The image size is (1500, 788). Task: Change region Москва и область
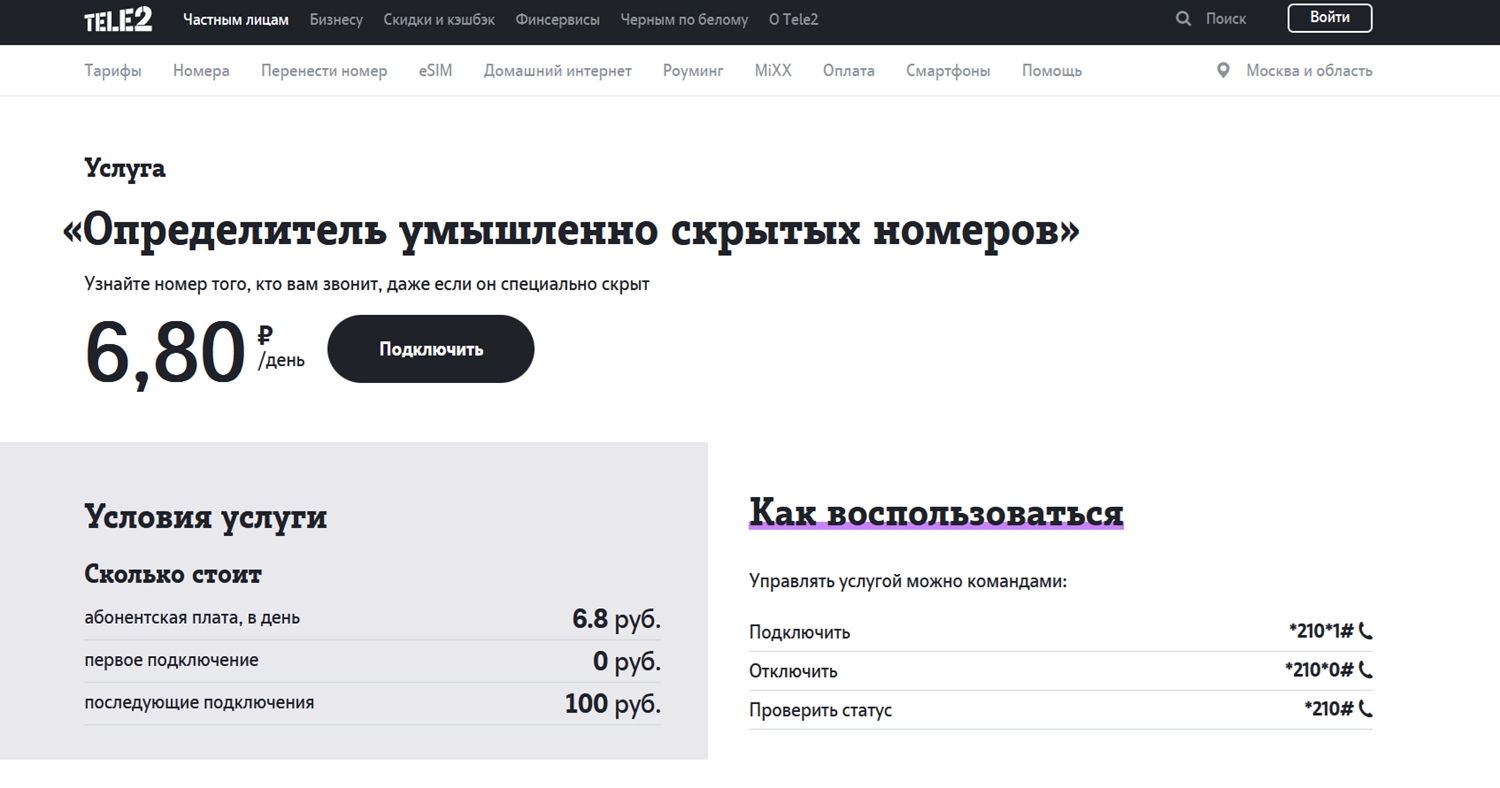point(1309,71)
